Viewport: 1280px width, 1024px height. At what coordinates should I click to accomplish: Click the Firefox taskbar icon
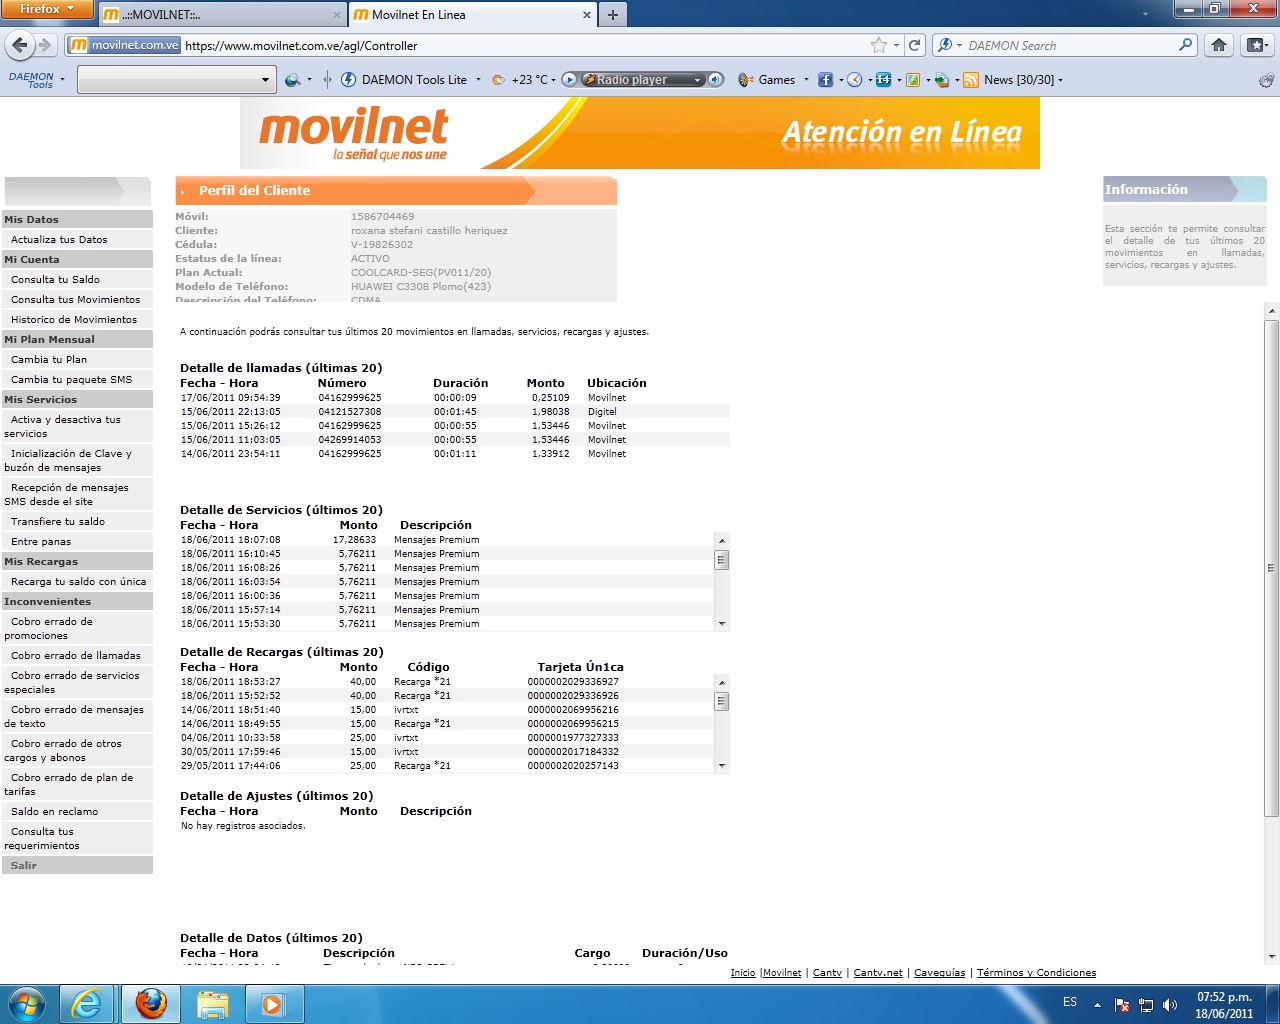151,1004
